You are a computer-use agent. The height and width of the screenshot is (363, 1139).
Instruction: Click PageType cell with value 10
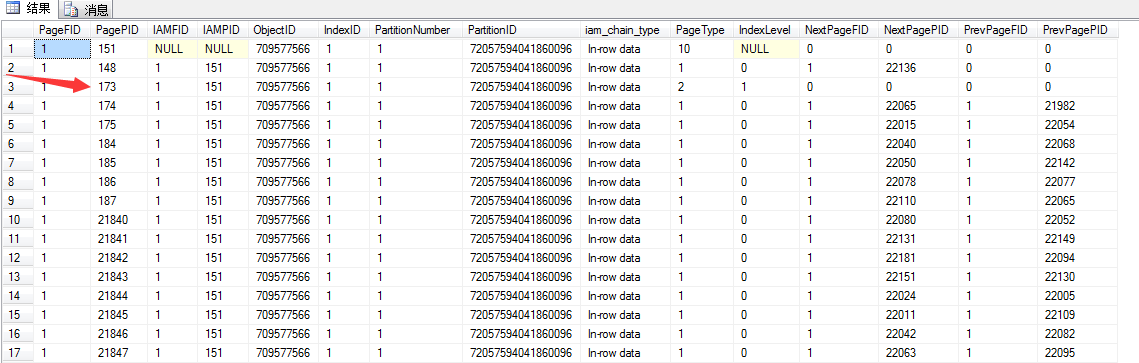pos(703,49)
